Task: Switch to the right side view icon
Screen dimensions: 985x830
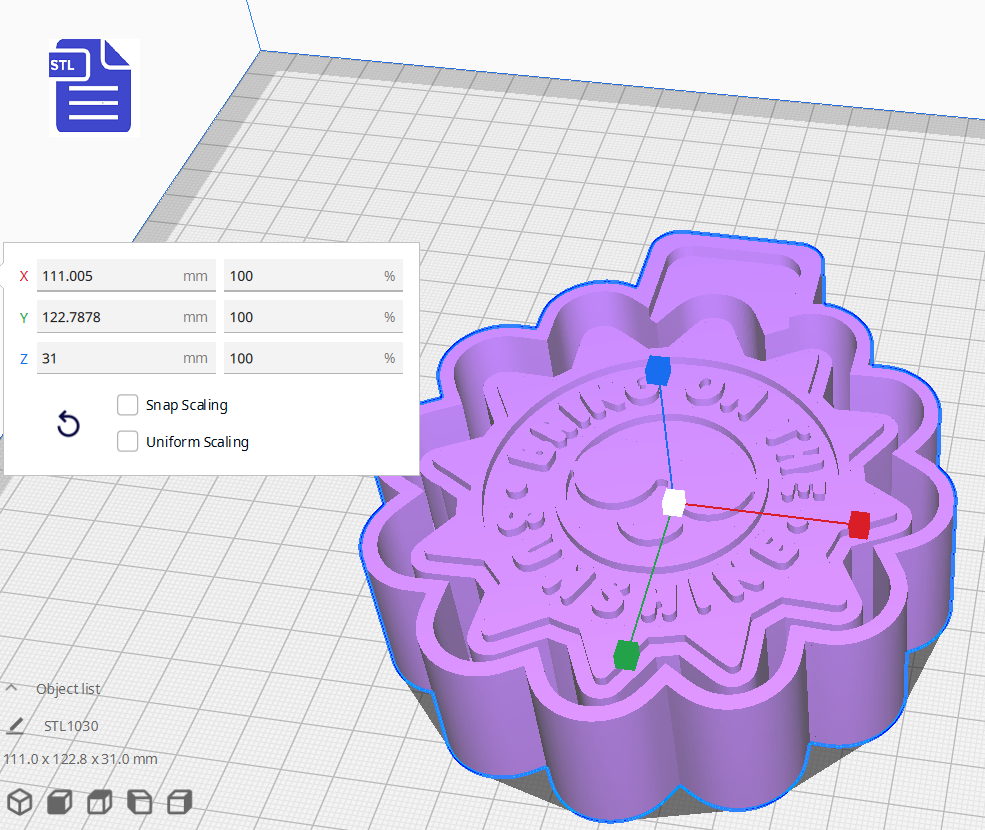Action: tap(179, 801)
